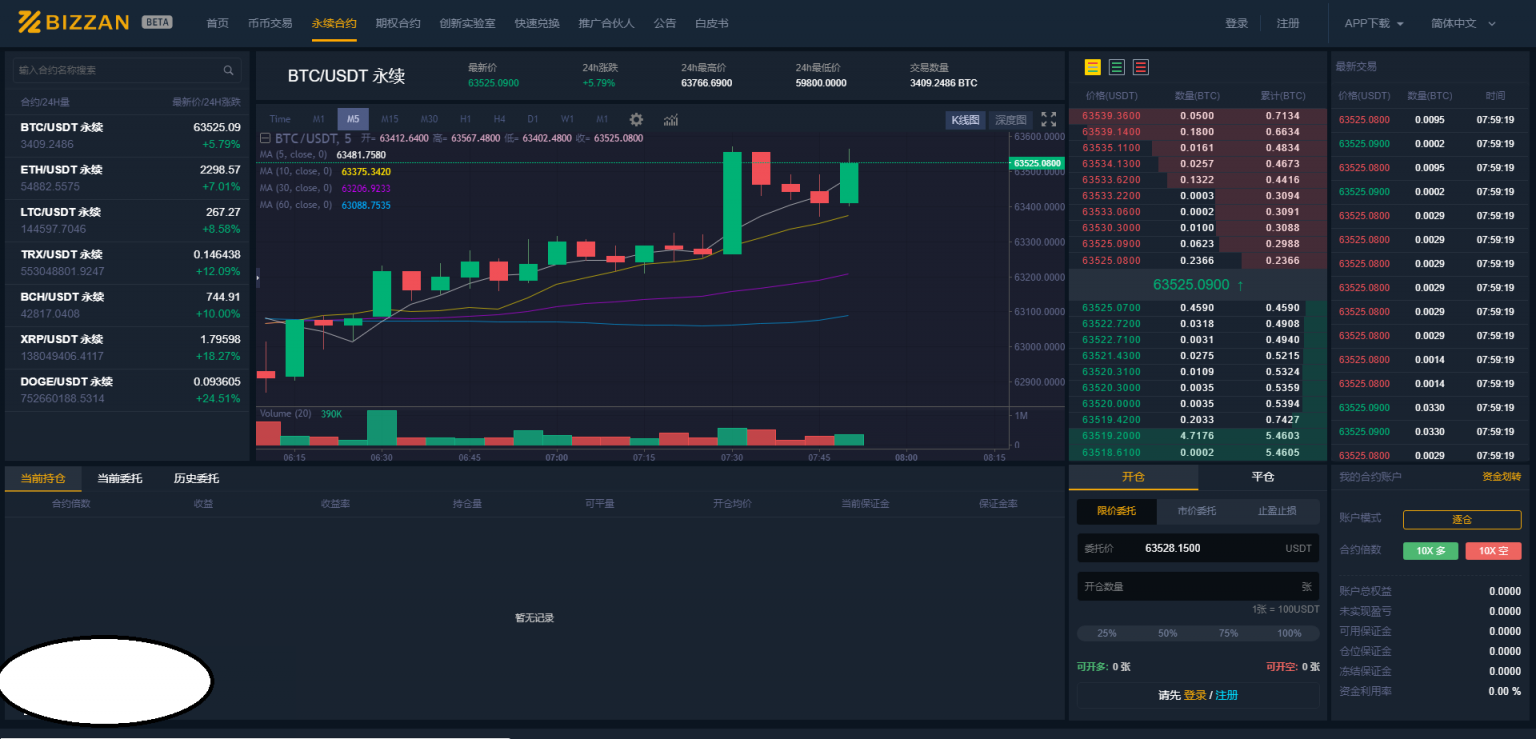Go to 期权合约 in top navigation
The width and height of the screenshot is (1536, 739).
point(398,23)
